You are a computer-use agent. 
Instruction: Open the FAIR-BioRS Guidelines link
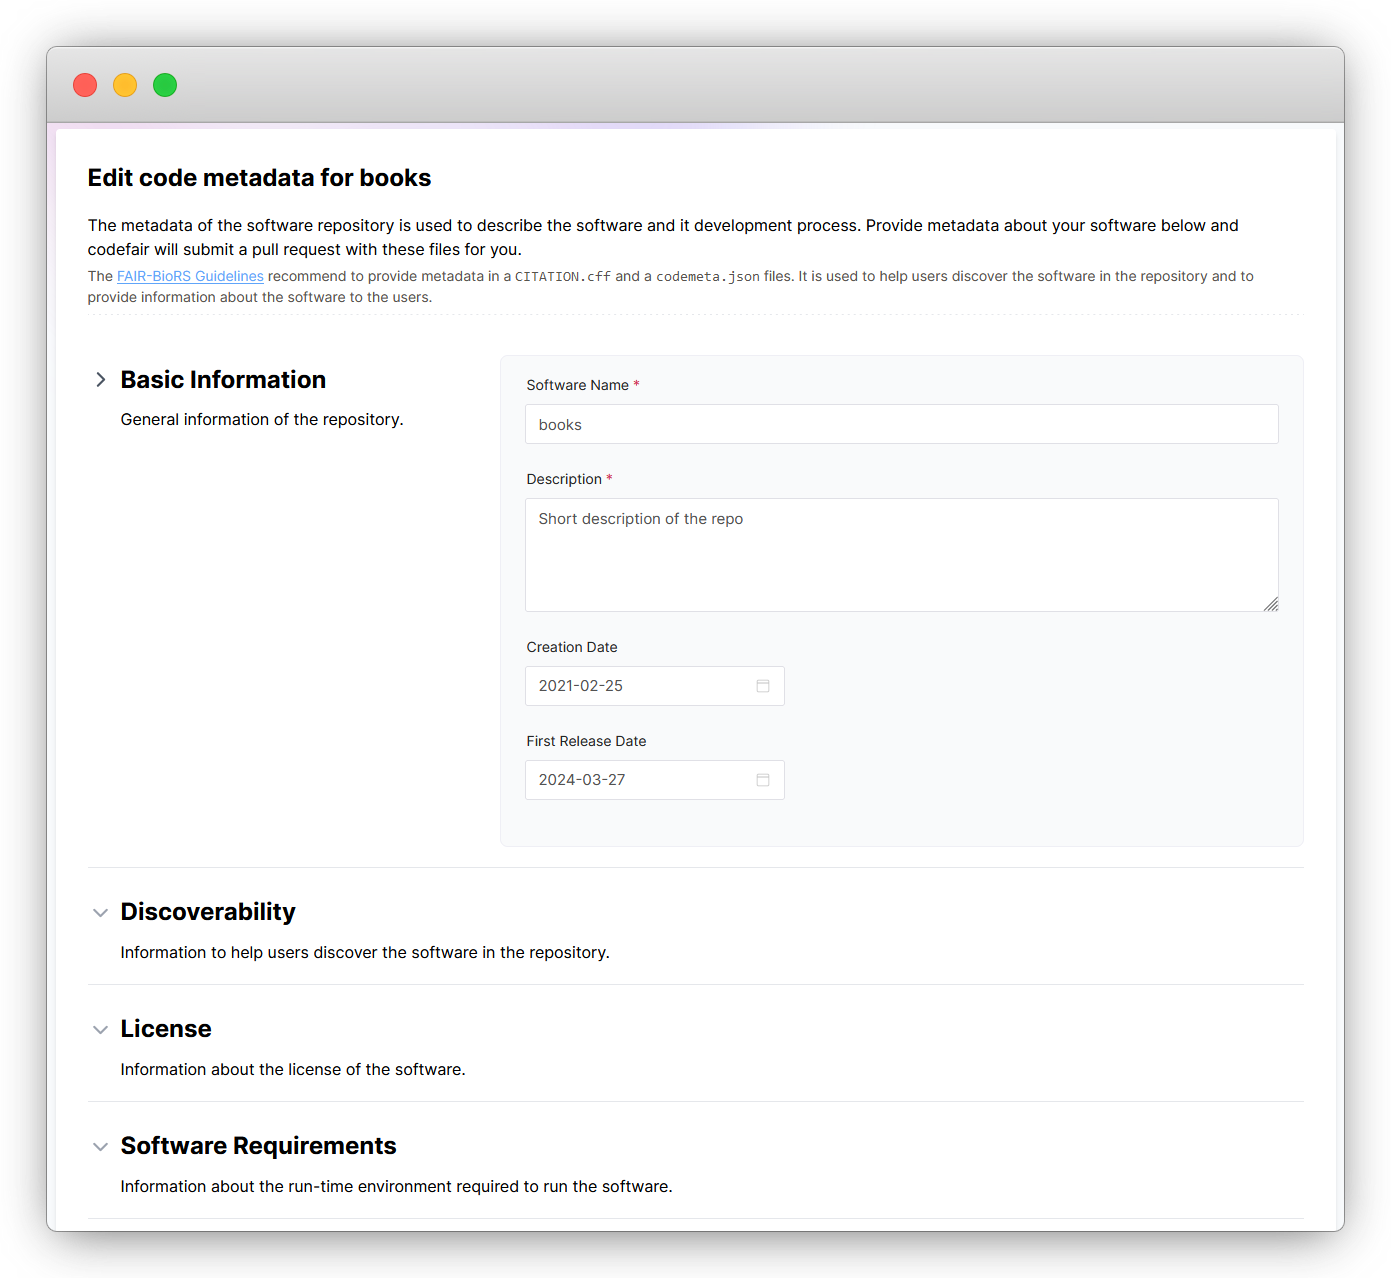point(190,276)
